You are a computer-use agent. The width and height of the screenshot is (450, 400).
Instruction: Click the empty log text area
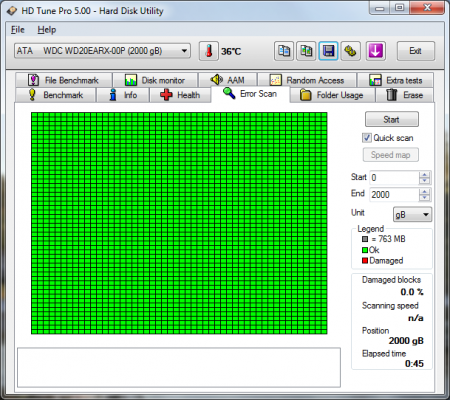tap(179, 367)
